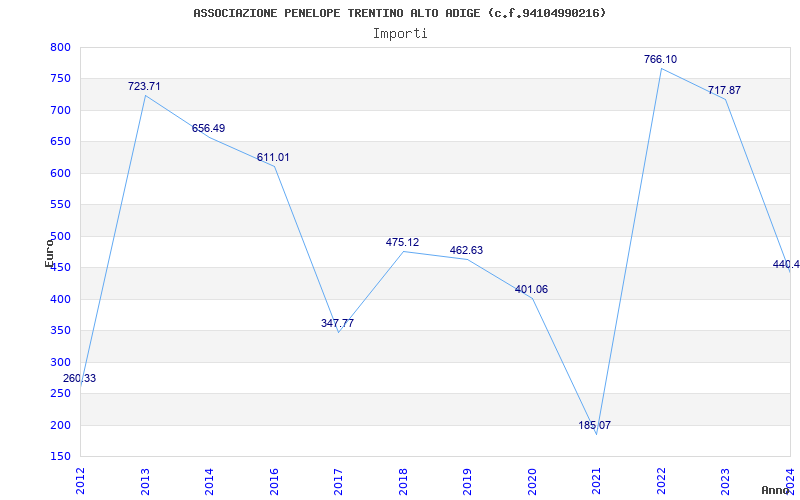Select the 347.77 data label
The image size is (800, 500).
(337, 323)
